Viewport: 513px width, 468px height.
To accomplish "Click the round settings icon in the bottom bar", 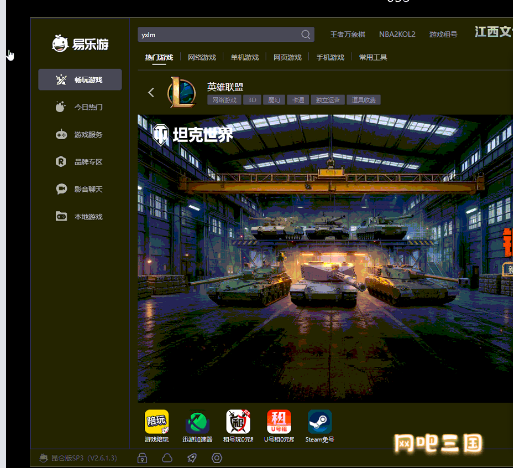I will (x=217, y=458).
